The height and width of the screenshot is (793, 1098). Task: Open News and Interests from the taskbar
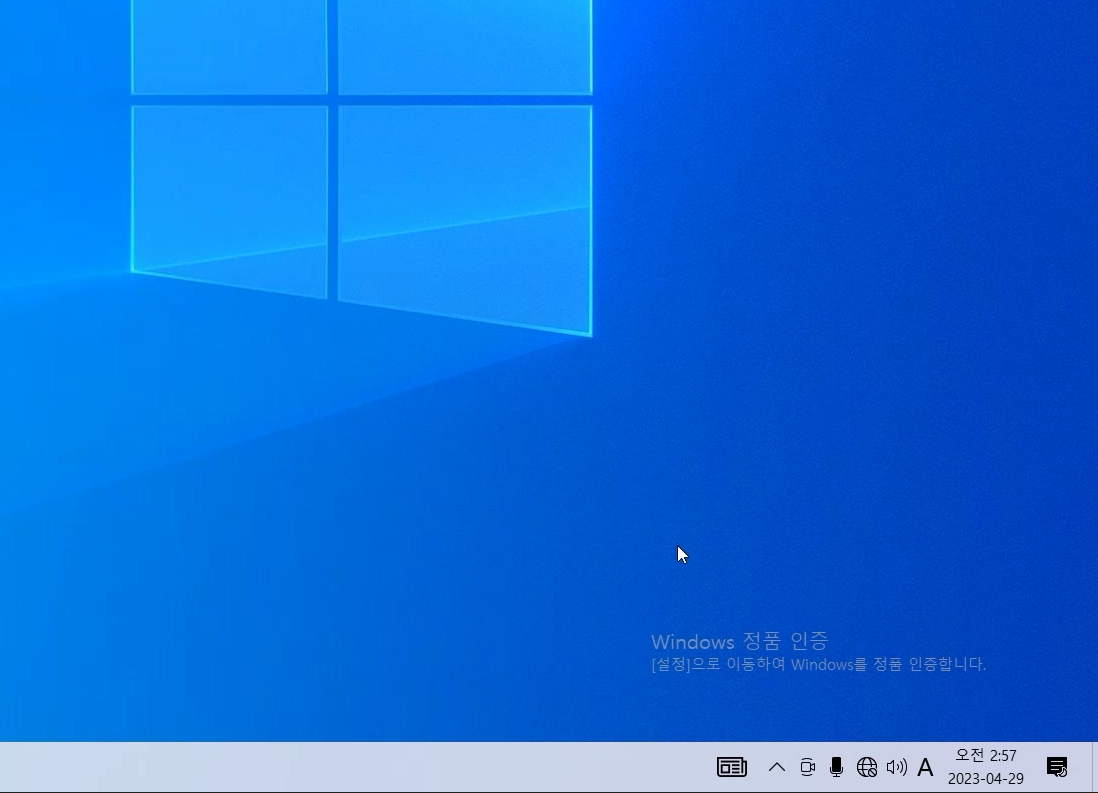731,767
